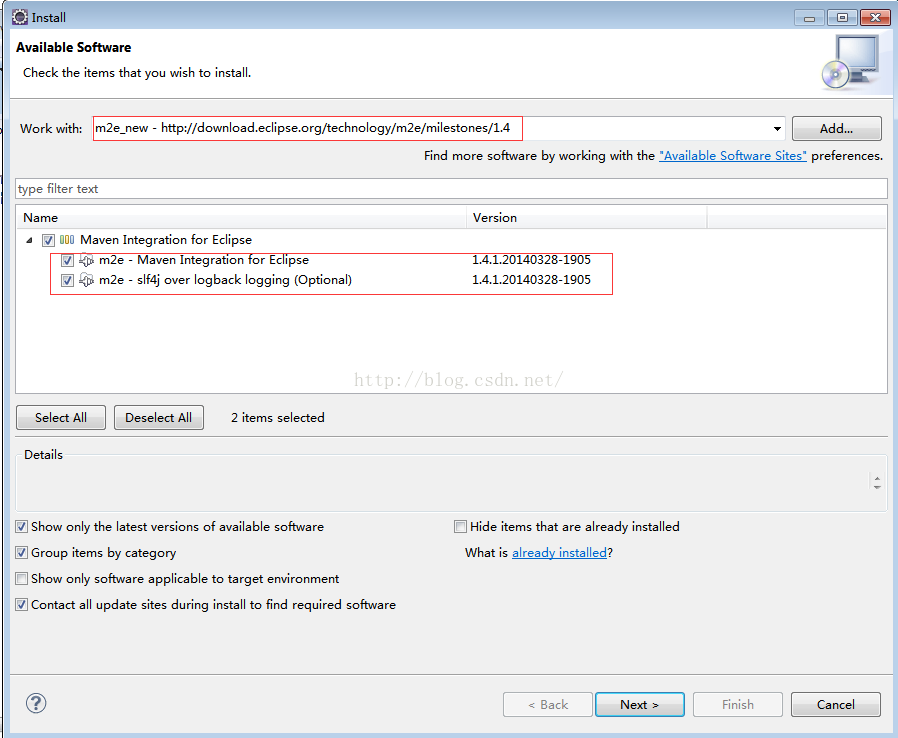Open help via the question mark icon
The height and width of the screenshot is (738, 898).
[36, 704]
